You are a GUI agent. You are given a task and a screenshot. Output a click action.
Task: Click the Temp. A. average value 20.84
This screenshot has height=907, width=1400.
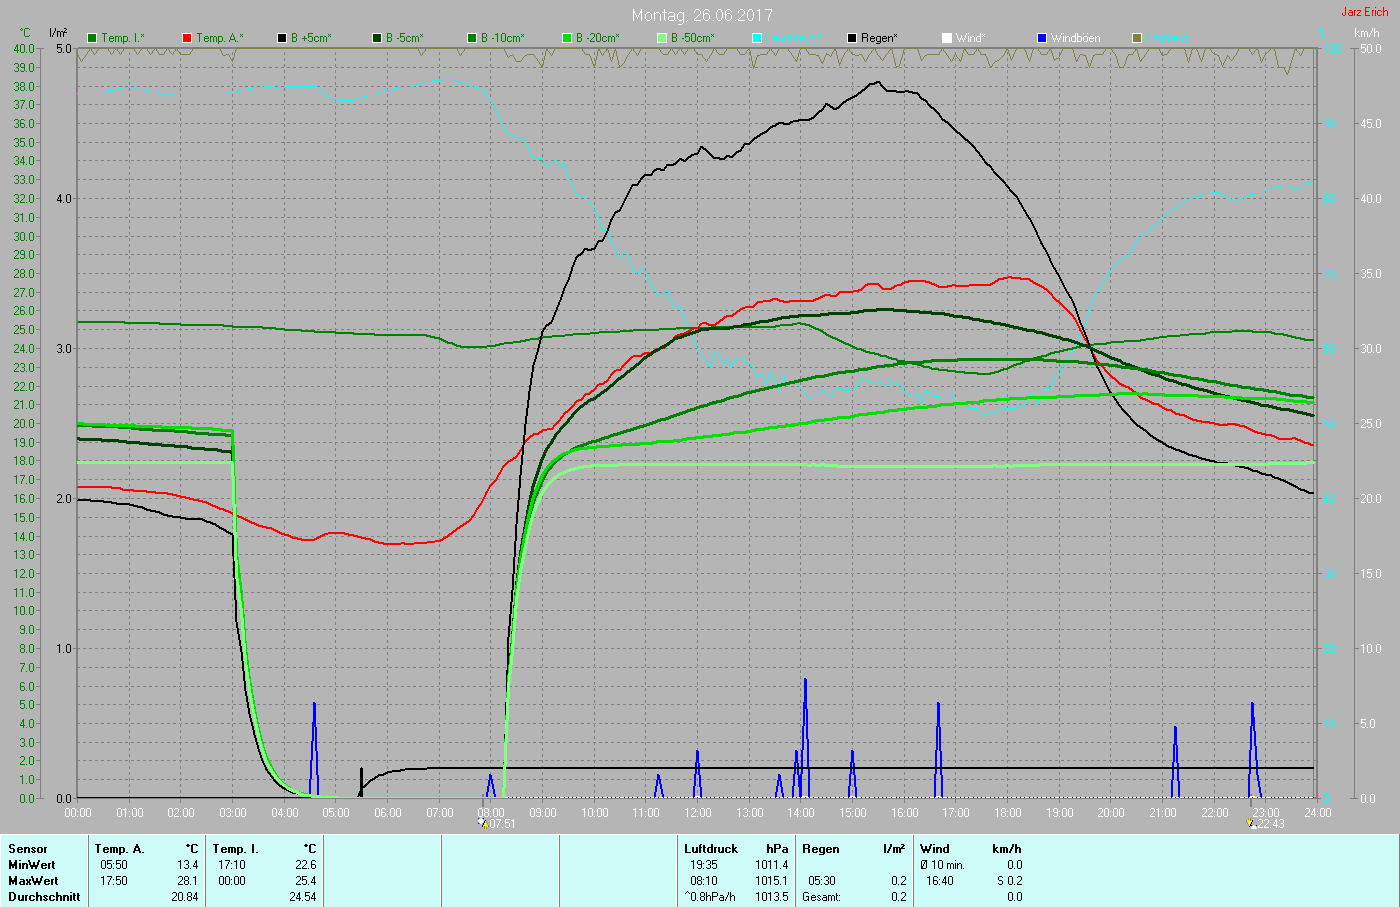coord(185,897)
